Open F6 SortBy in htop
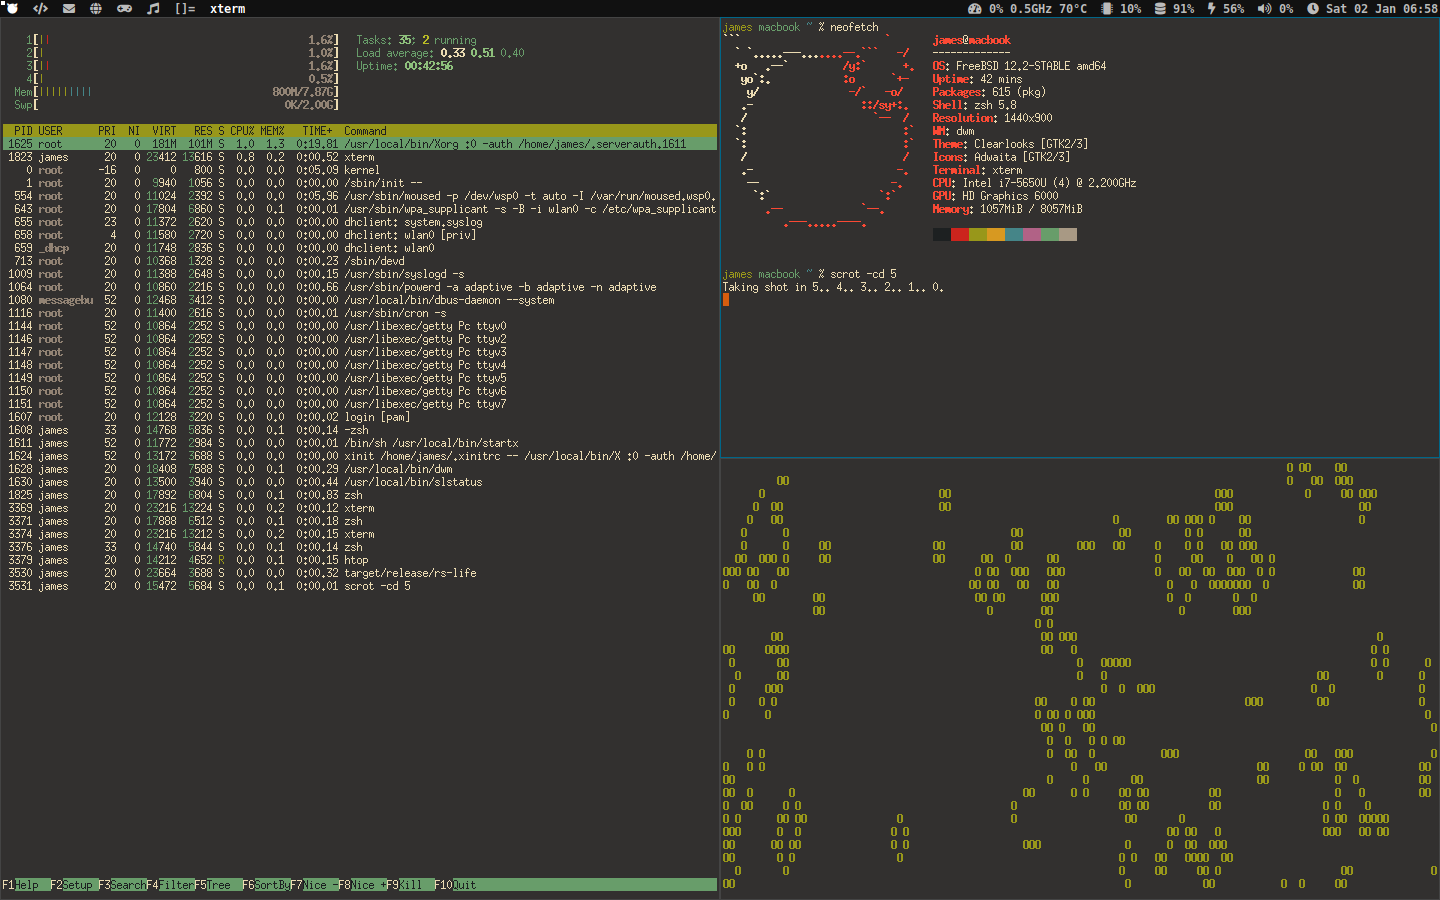The width and height of the screenshot is (1440, 900). click(x=266, y=885)
